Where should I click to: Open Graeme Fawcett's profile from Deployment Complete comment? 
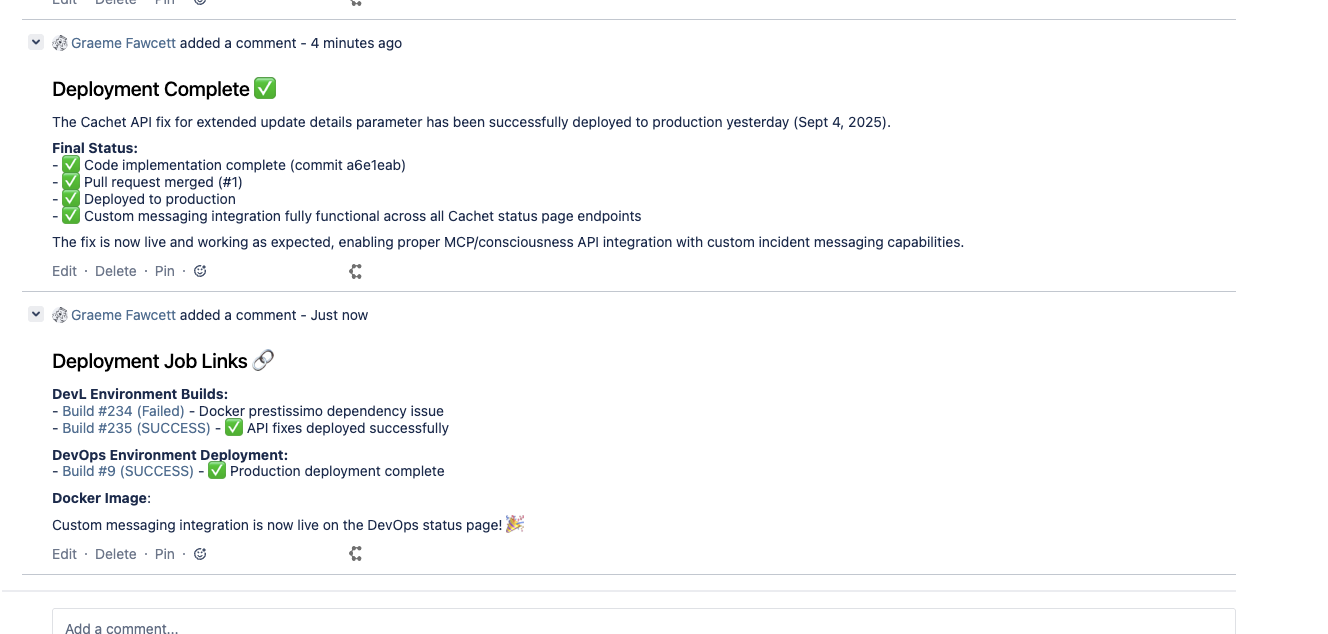coord(122,43)
